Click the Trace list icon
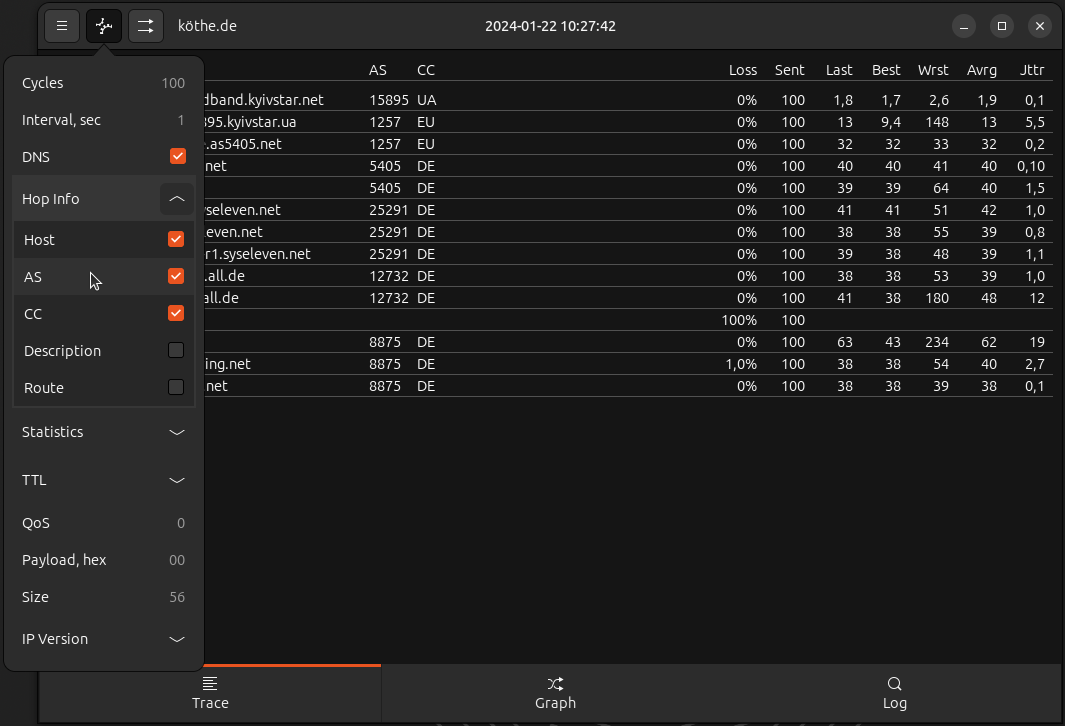Image resolution: width=1065 pixels, height=726 pixels. (210, 683)
